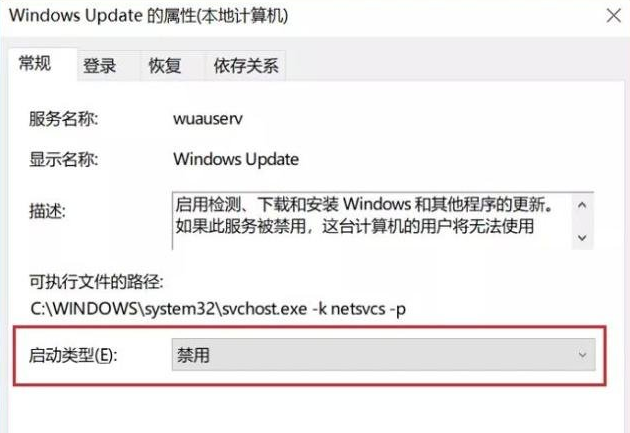Click the 服务名称 label
The width and height of the screenshot is (630, 433).
tap(63, 119)
